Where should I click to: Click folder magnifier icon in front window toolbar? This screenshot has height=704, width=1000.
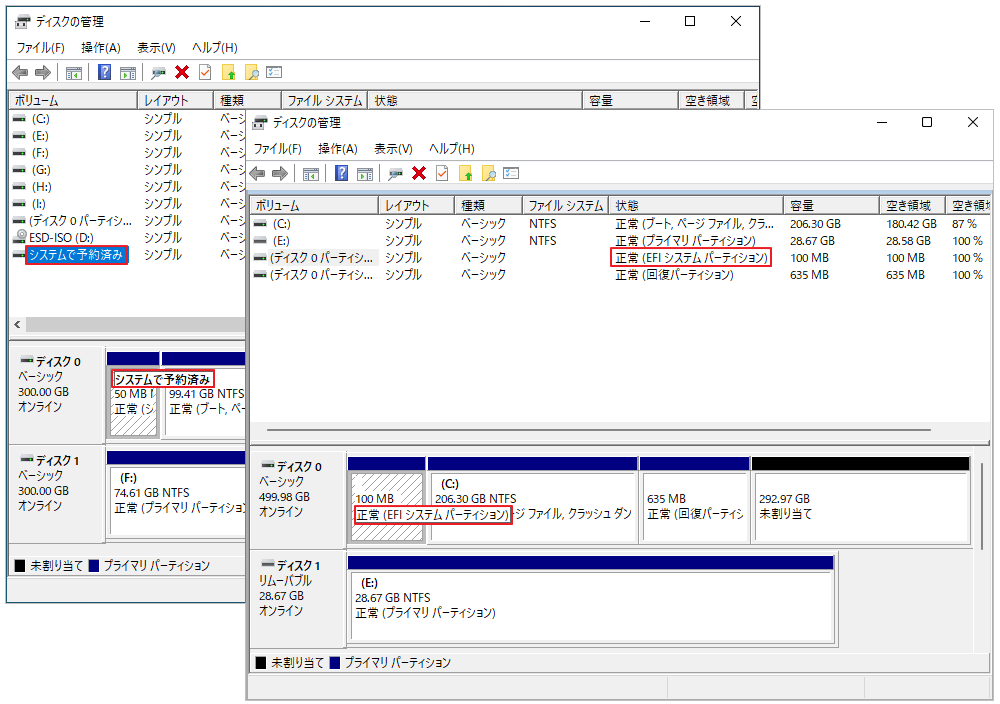(489, 173)
